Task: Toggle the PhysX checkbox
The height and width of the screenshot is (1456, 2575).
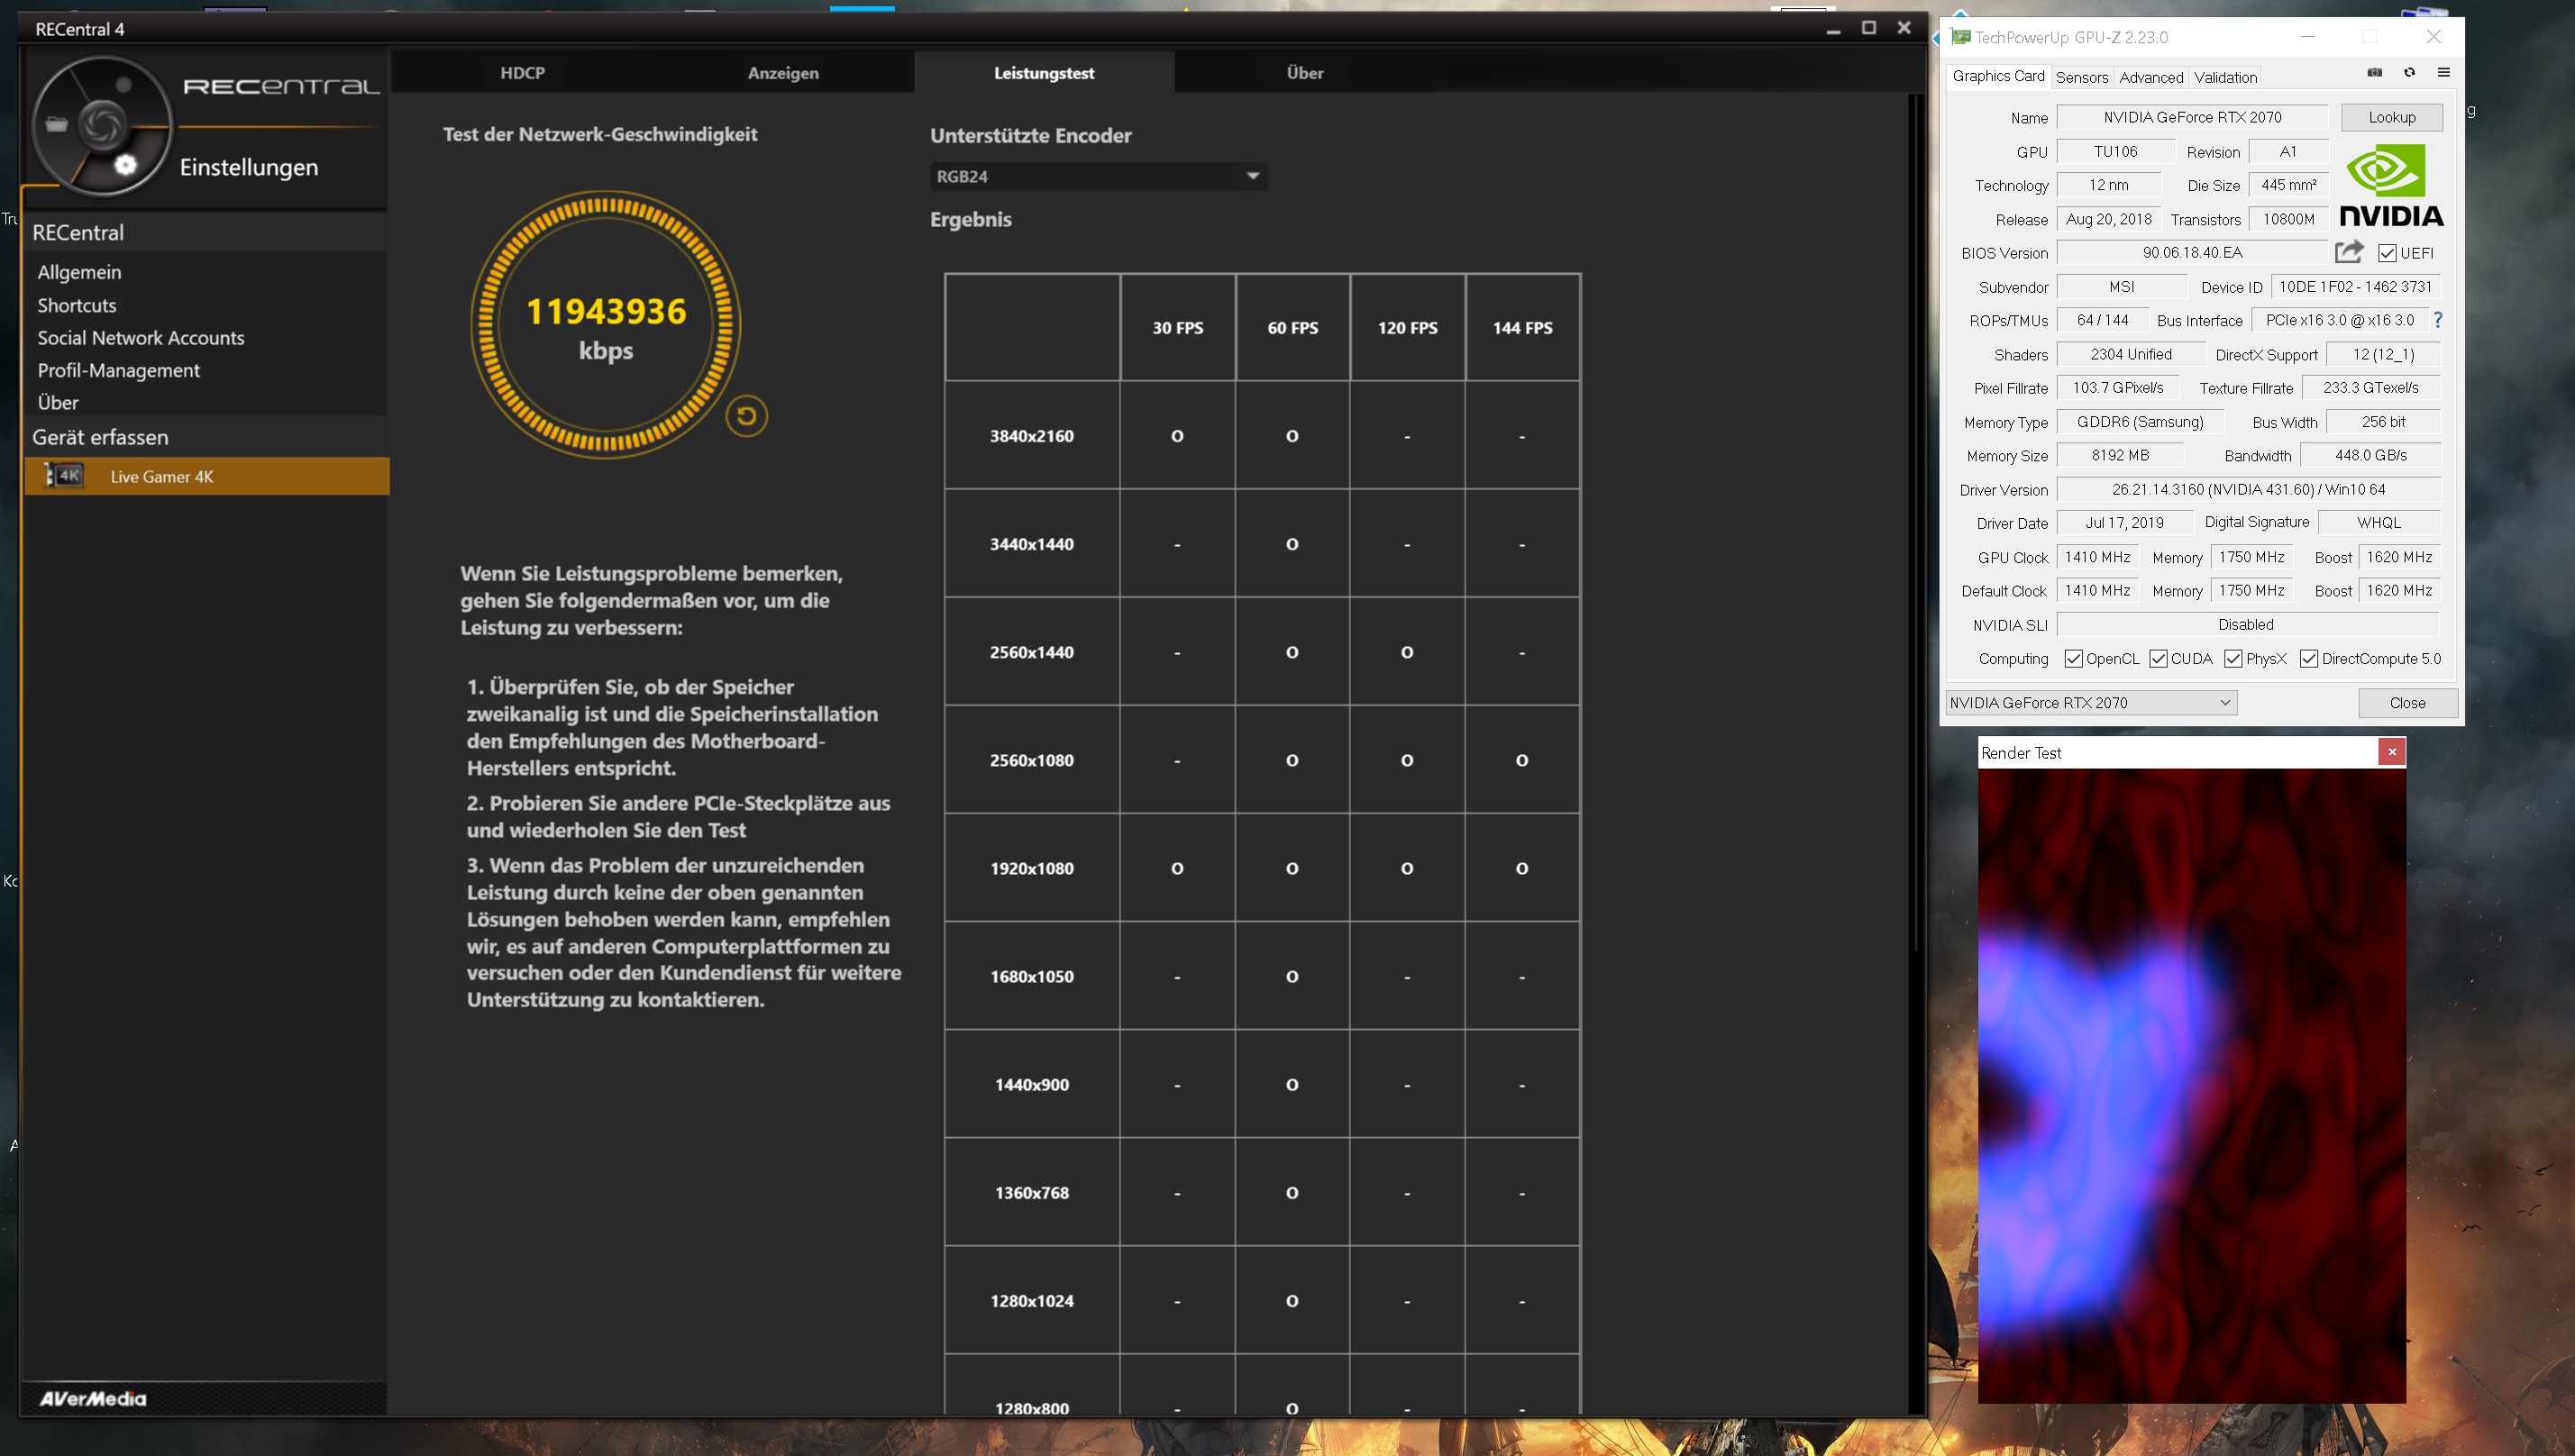Action: [x=2233, y=658]
